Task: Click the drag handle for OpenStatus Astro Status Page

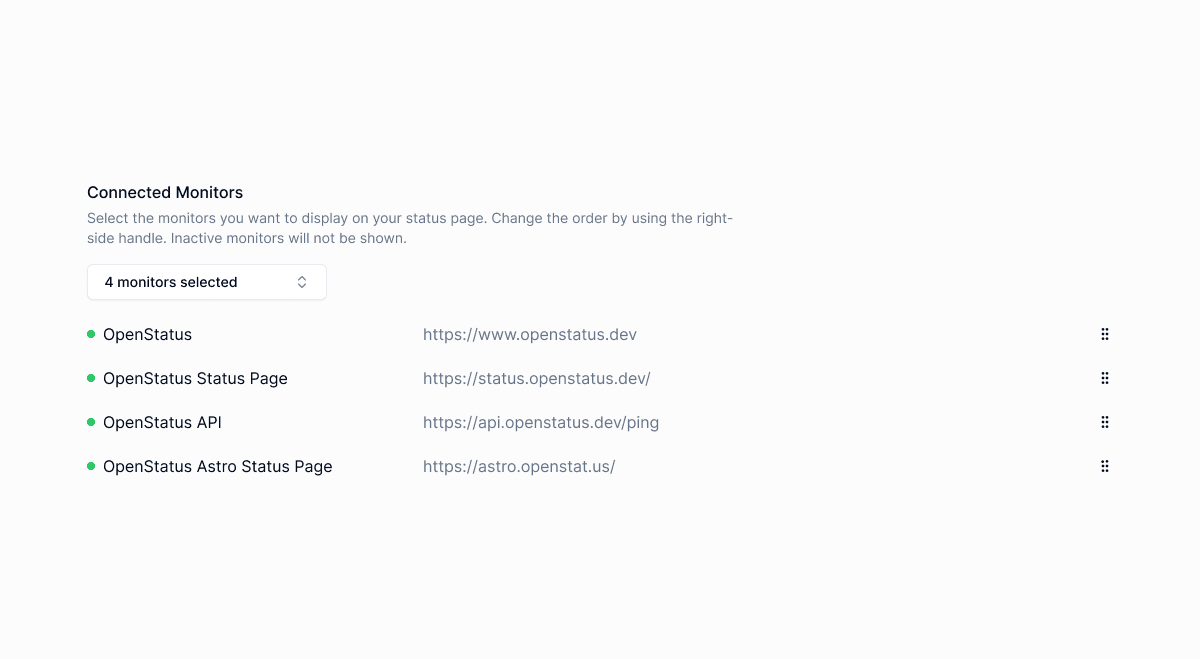Action: tap(1104, 466)
